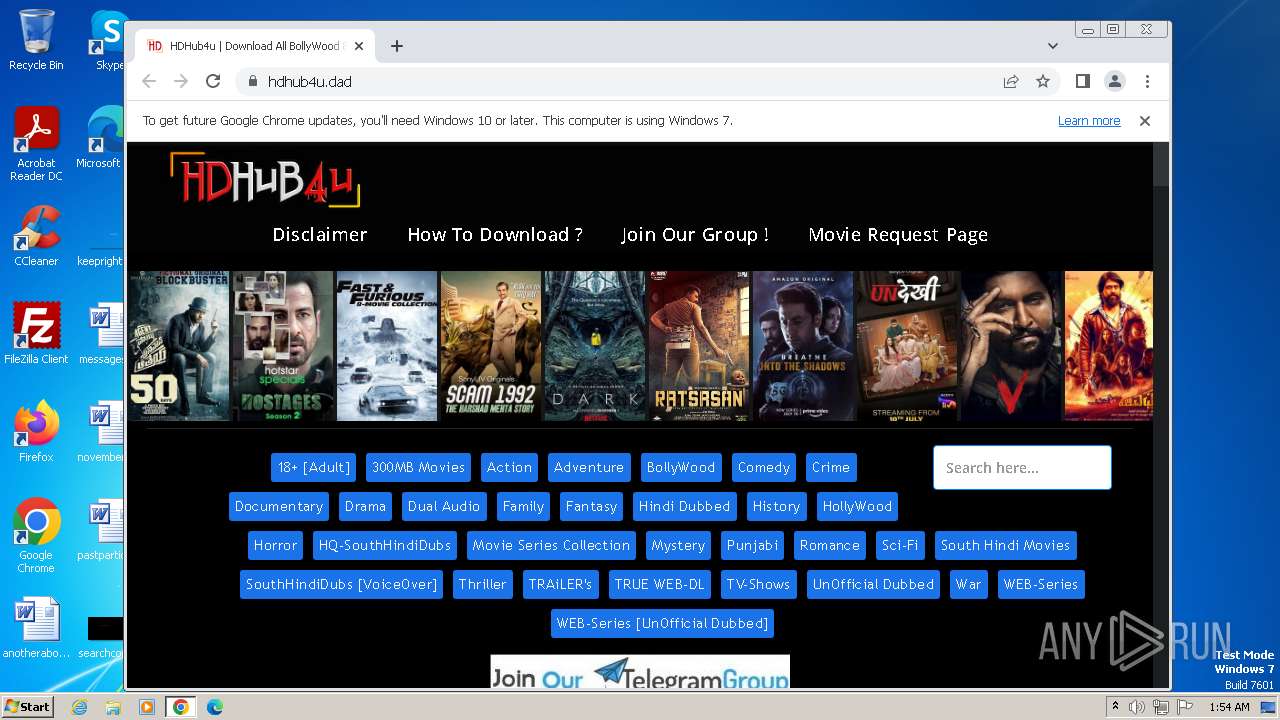Viewport: 1280px width, 720px height.
Task: Open the Dark series poster
Action: tap(595, 346)
